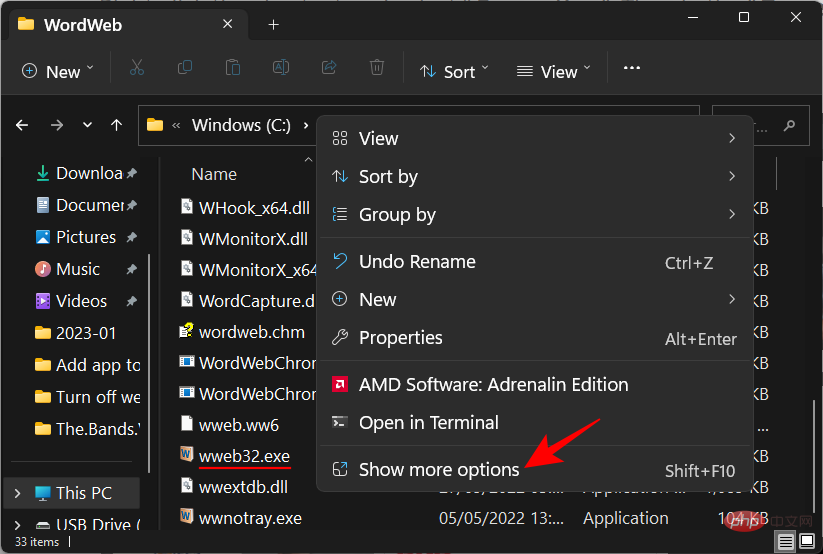Expand the USB Drive tree node
Screen dimensions: 823x554
tap(17, 524)
